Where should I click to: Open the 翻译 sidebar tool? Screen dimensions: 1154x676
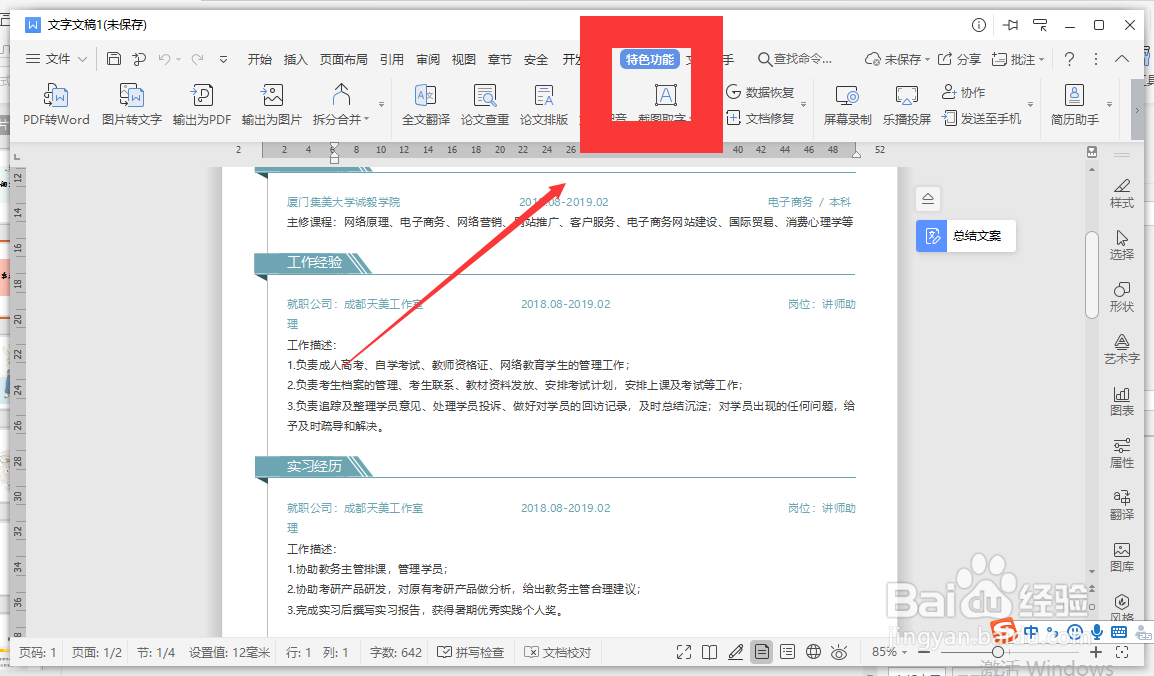coord(1122,505)
